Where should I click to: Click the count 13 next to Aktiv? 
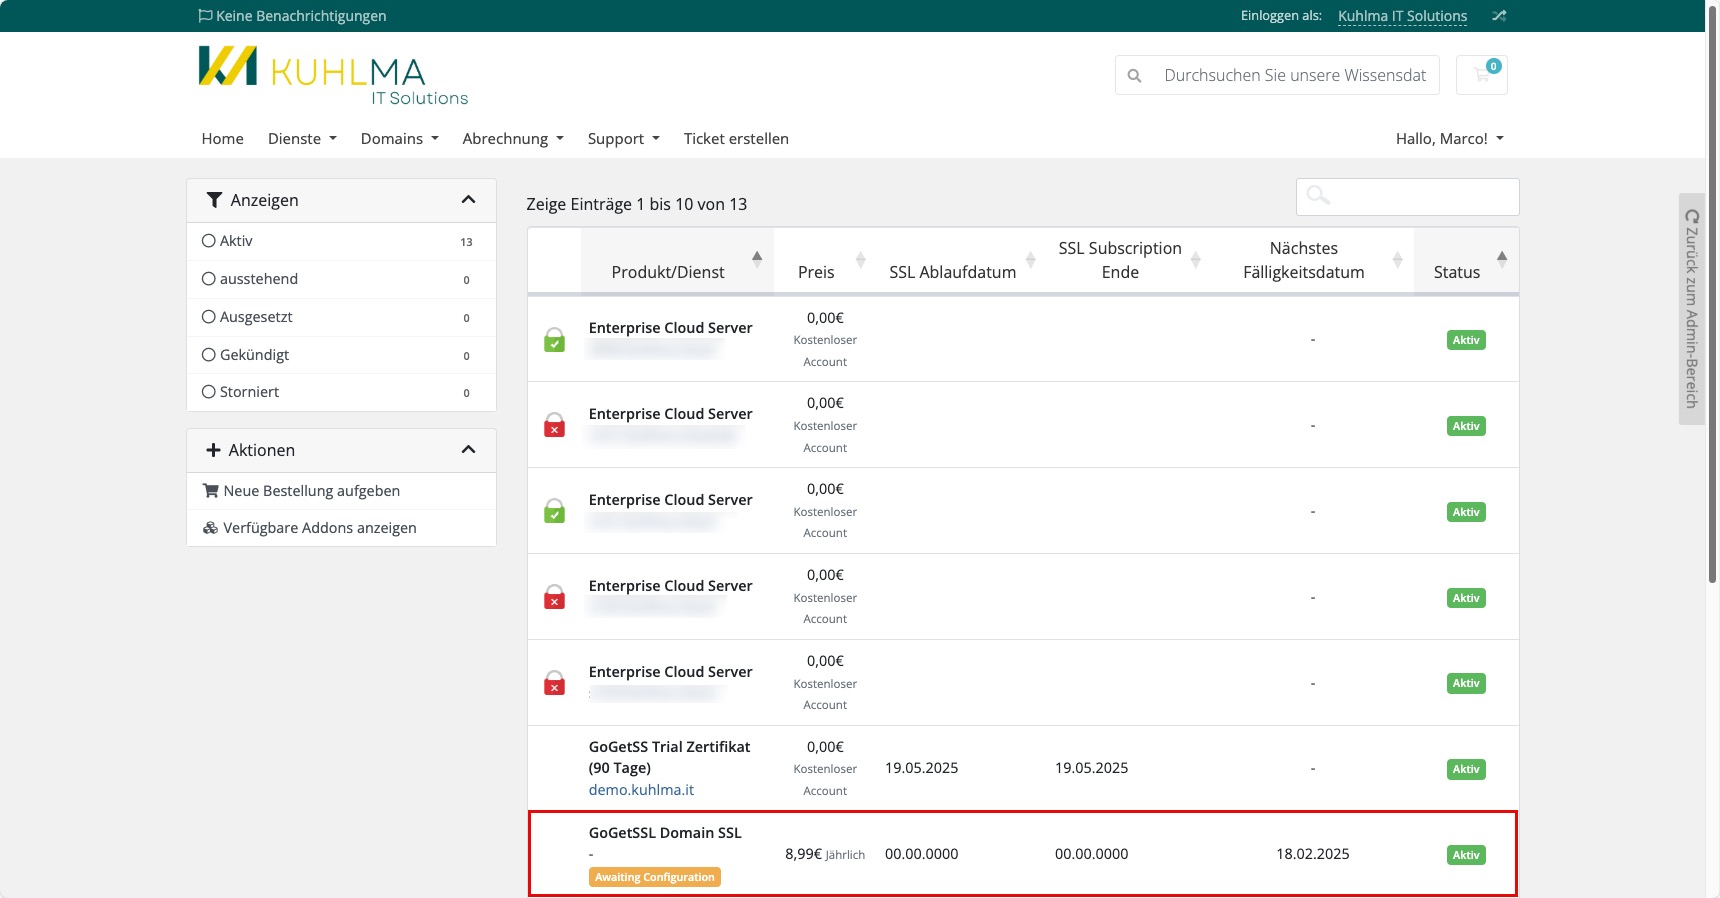click(466, 242)
